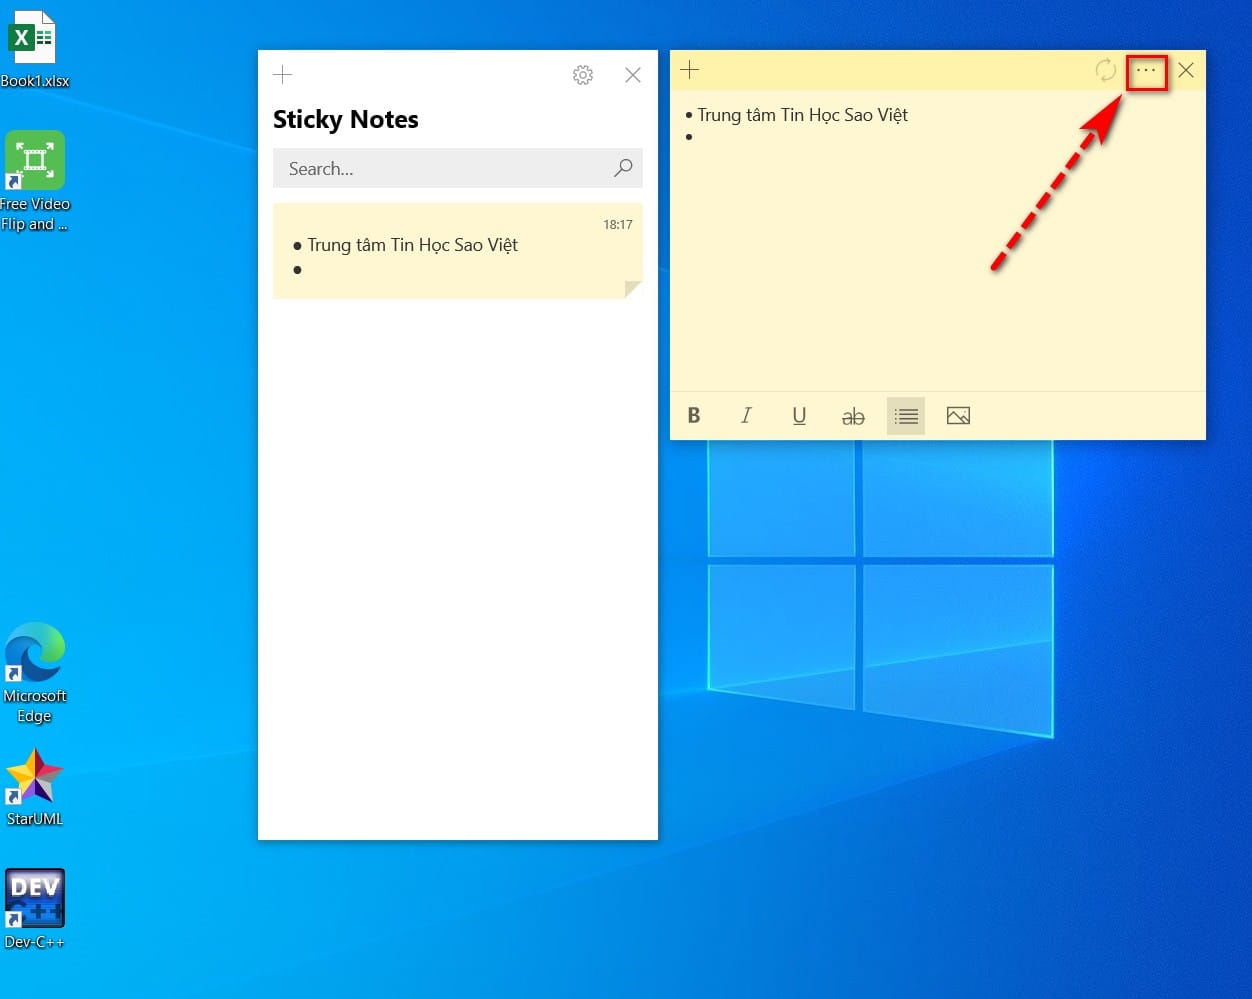
Task: Close the Sticky Notes list window
Action: point(633,75)
